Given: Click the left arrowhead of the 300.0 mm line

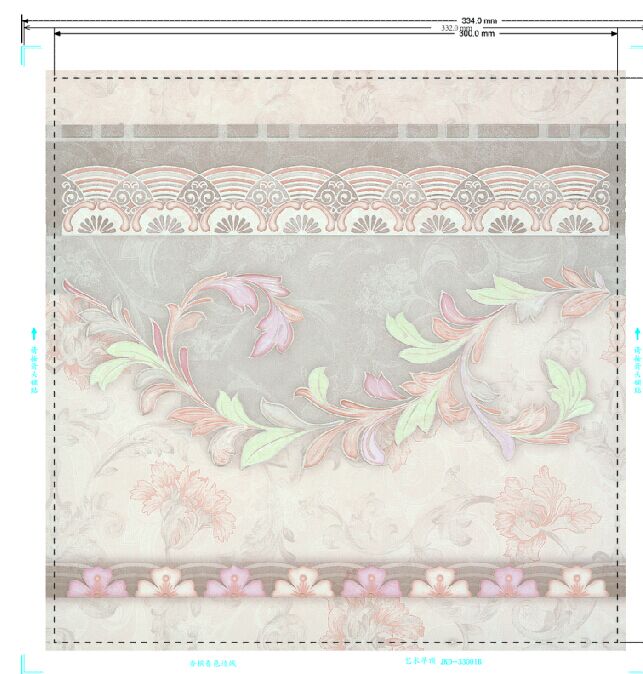Looking at the screenshot, I should click(x=59, y=34).
